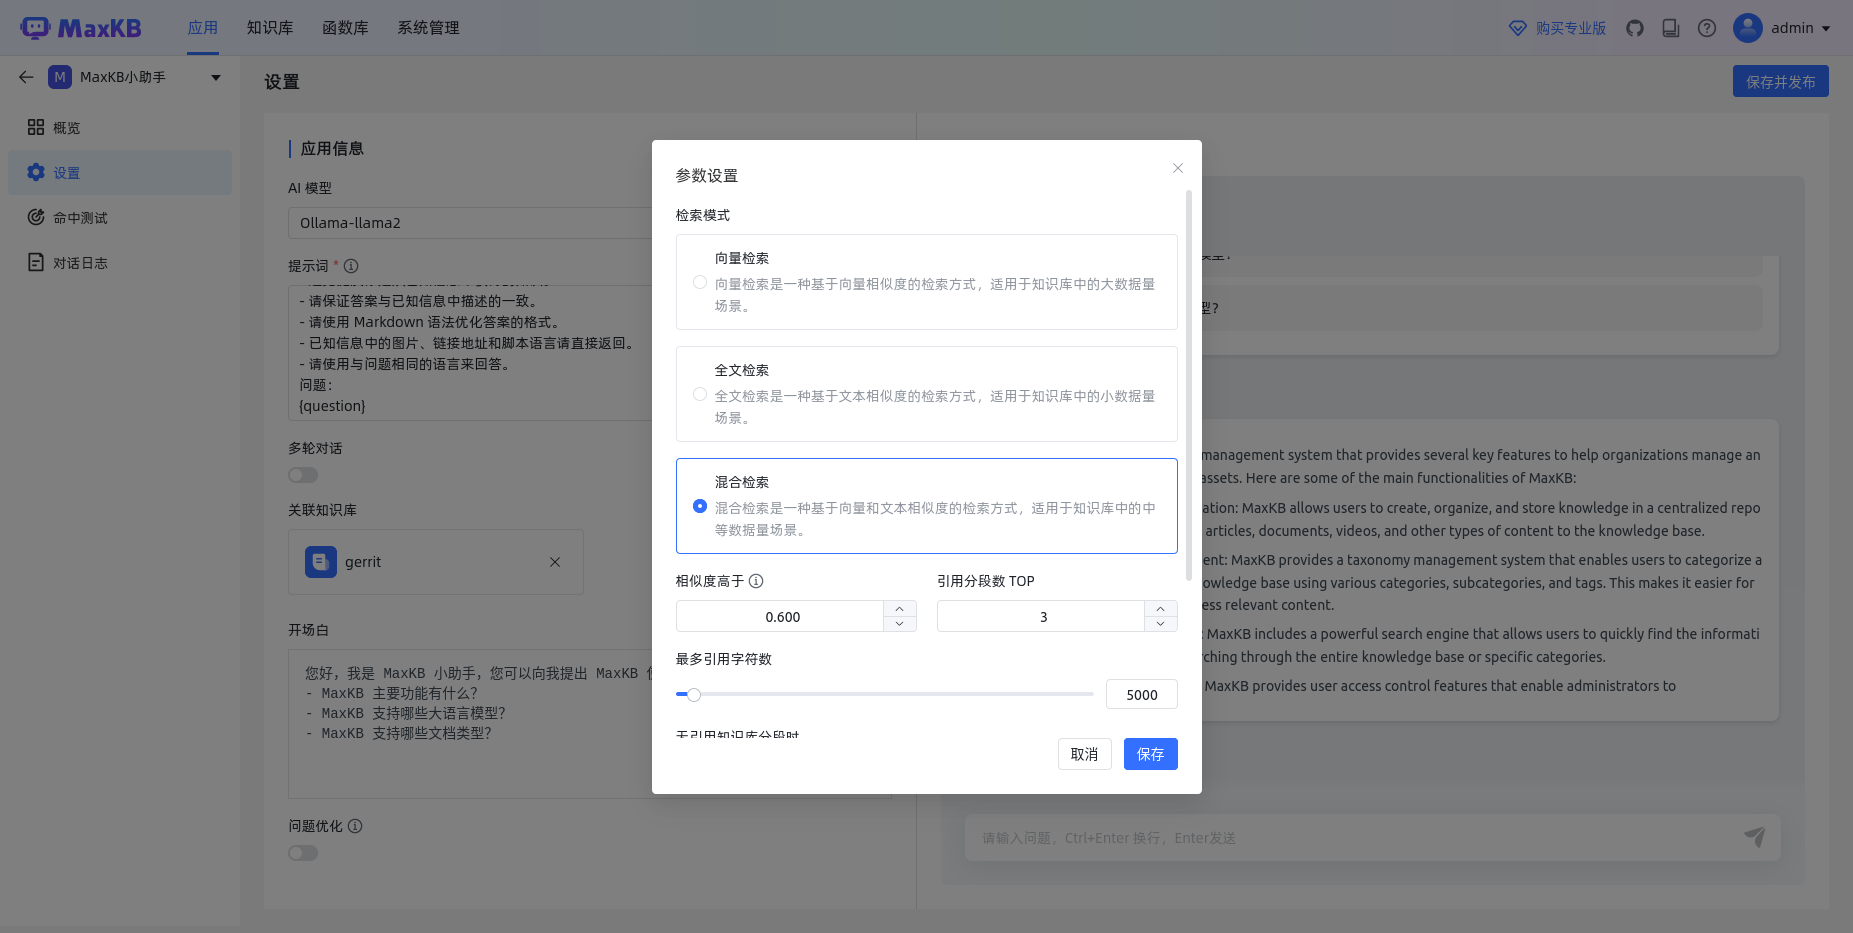The width and height of the screenshot is (1853, 933).
Task: Open the user manual book icon
Action: 1671,28
